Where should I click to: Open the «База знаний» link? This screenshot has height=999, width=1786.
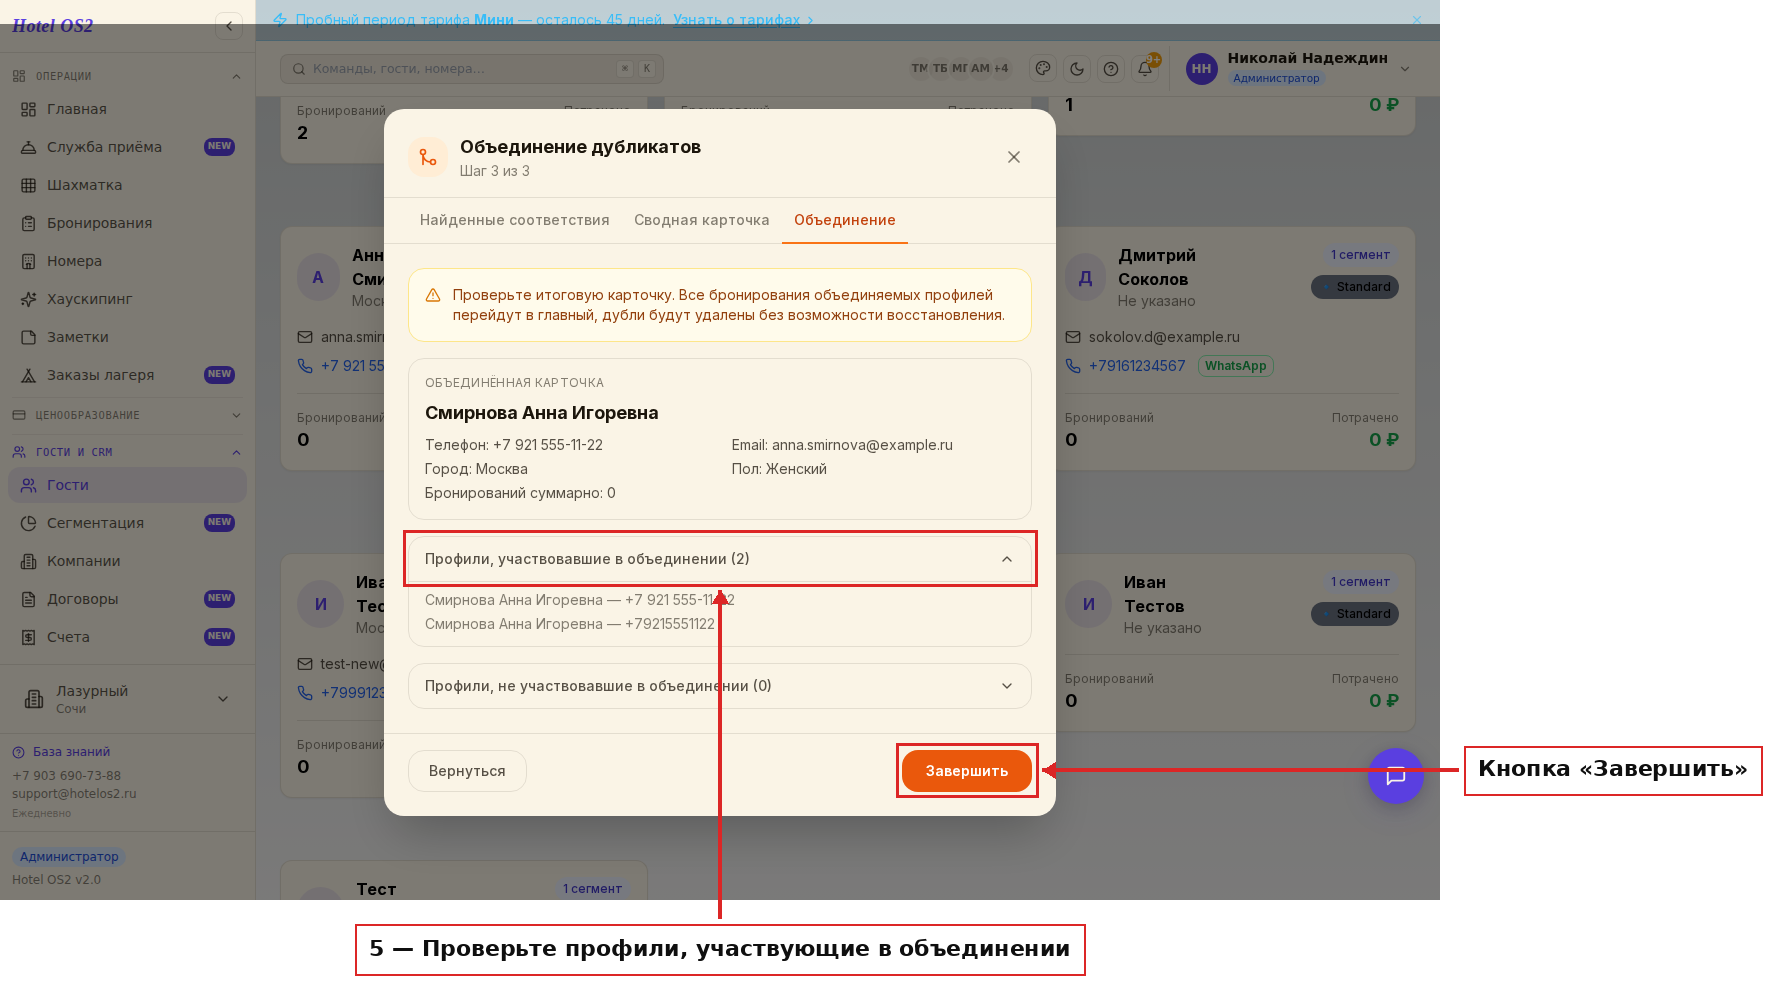(61, 752)
